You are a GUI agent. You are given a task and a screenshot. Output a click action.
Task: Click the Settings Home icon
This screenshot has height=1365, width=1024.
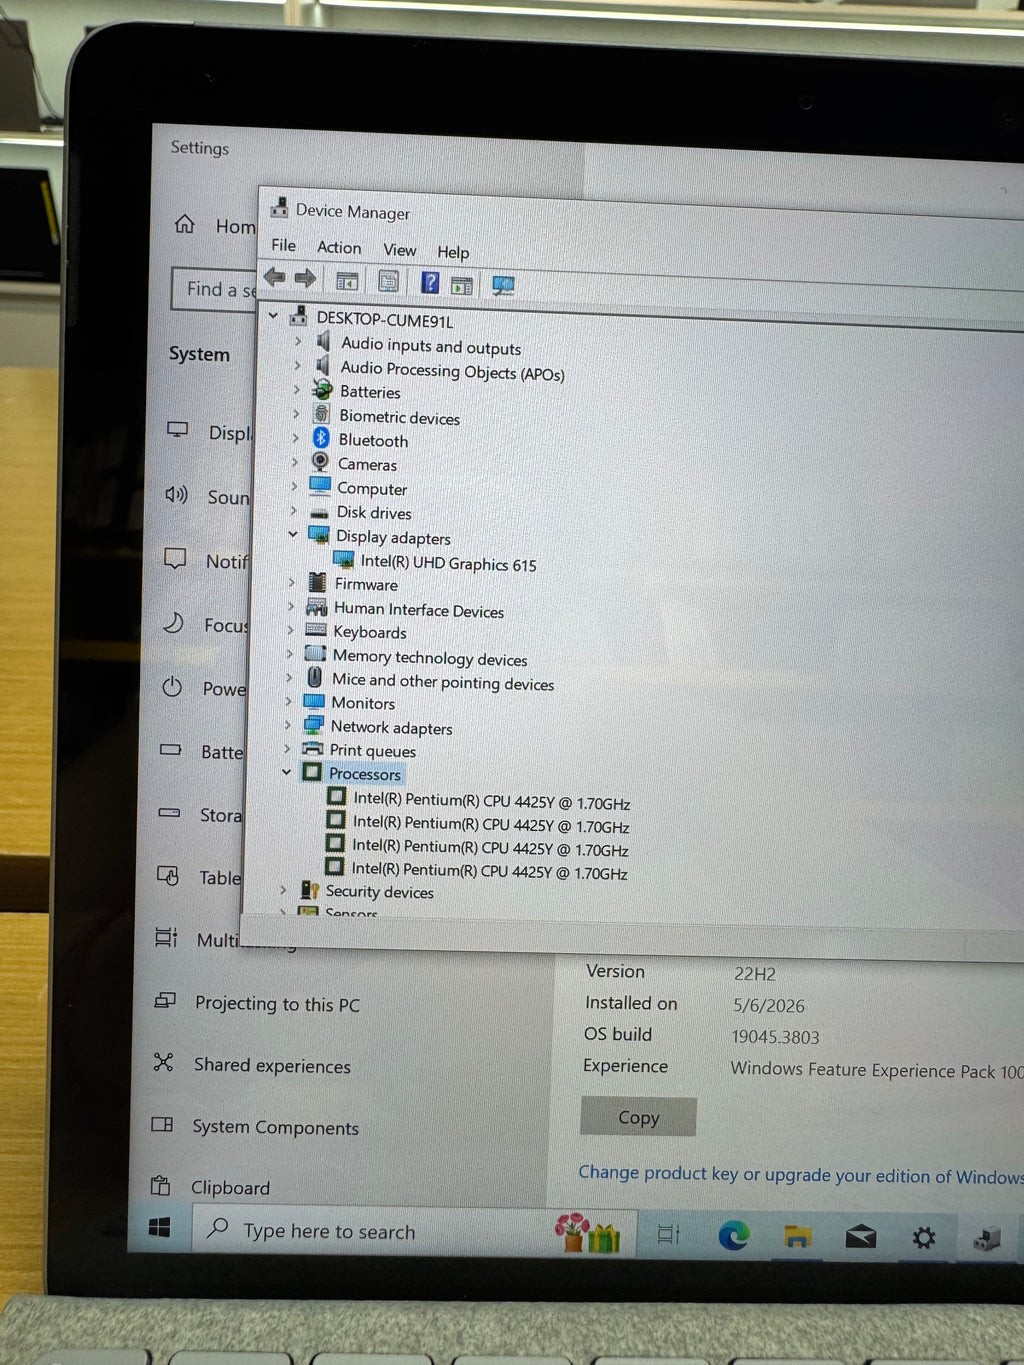click(x=185, y=223)
